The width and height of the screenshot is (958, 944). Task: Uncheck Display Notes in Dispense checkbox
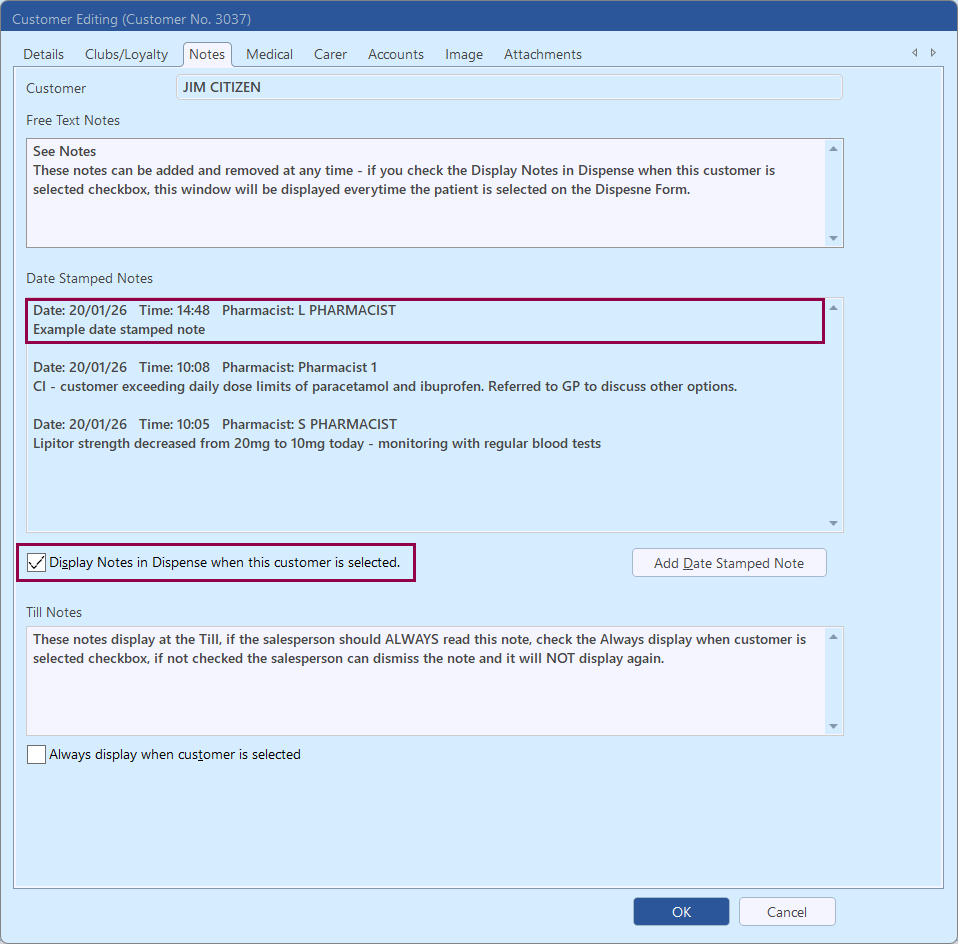point(37,563)
